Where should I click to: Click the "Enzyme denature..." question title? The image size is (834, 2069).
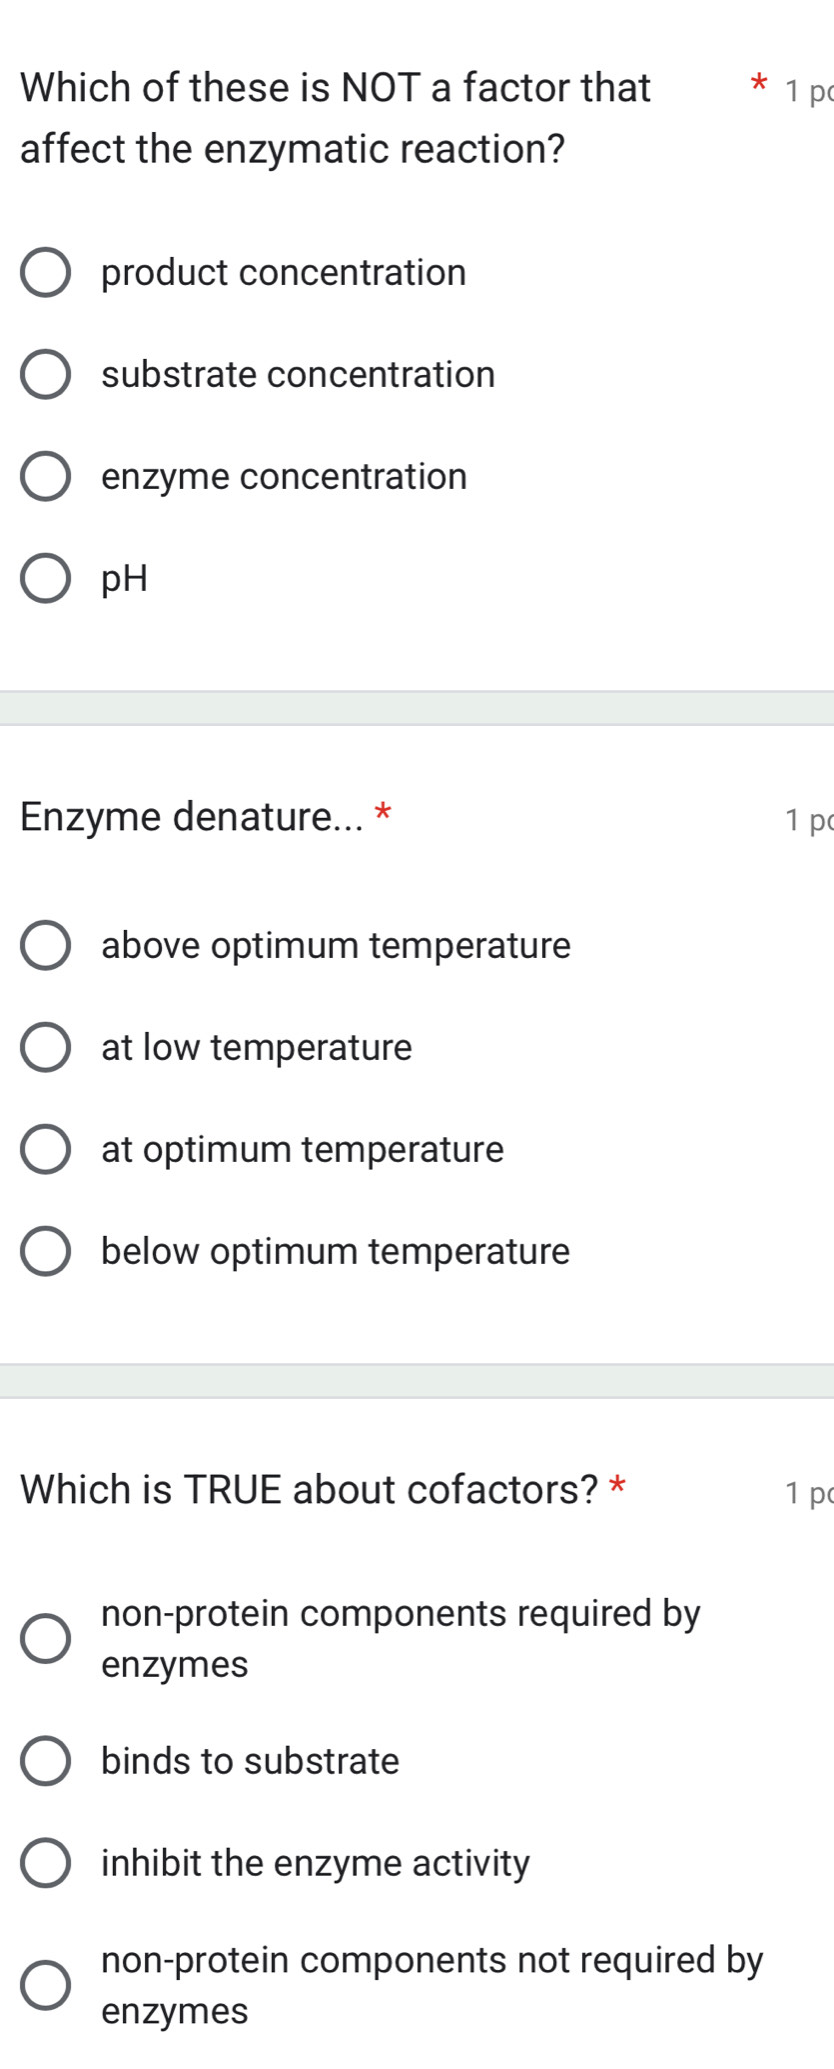(186, 818)
